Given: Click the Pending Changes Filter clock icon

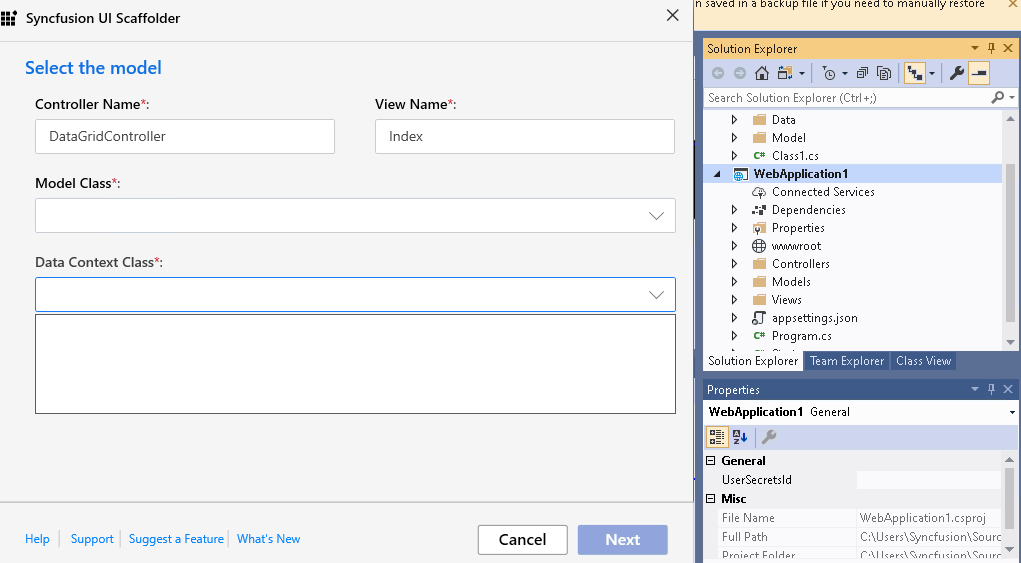Looking at the screenshot, I should coord(829,73).
